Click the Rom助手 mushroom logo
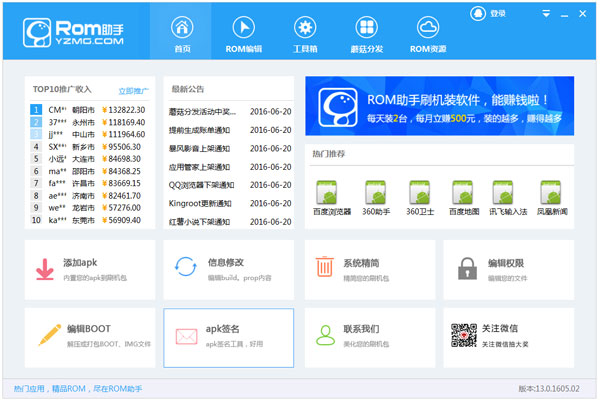600x401 pixels. point(37,33)
